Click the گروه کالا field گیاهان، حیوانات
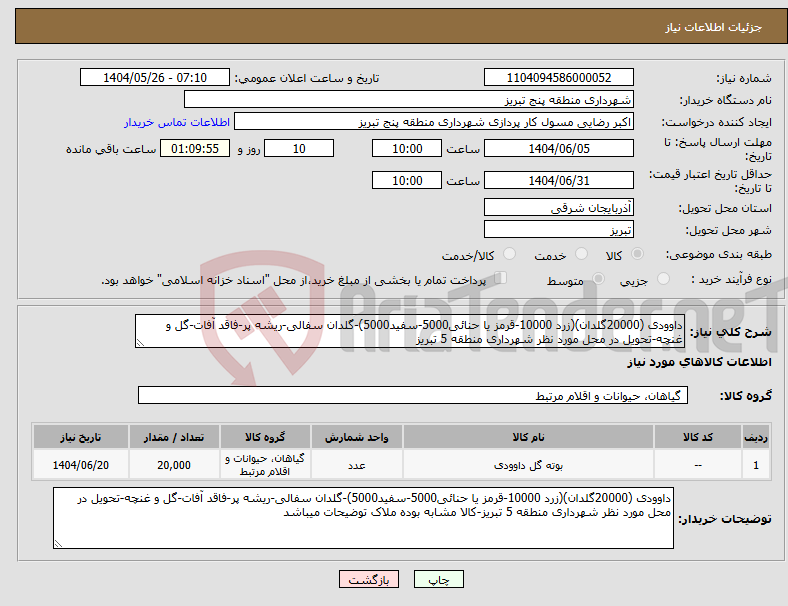Screen dimensions: 788x606 tap(413, 395)
